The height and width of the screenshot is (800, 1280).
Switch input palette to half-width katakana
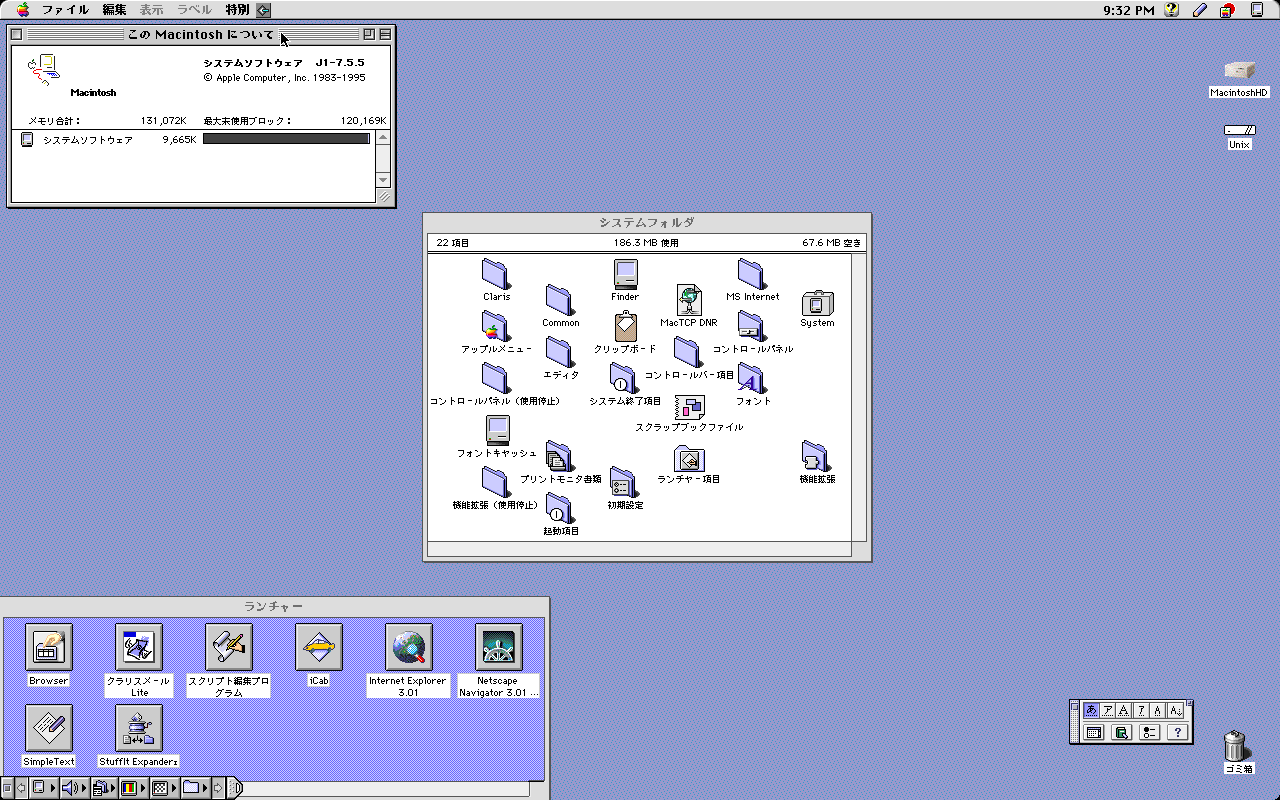coord(1141,710)
